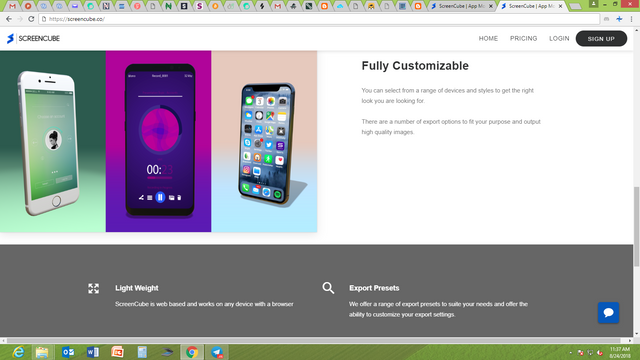The width and height of the screenshot is (640, 360).
Task: Click the Export Presets magnifier icon
Action: coord(328,288)
